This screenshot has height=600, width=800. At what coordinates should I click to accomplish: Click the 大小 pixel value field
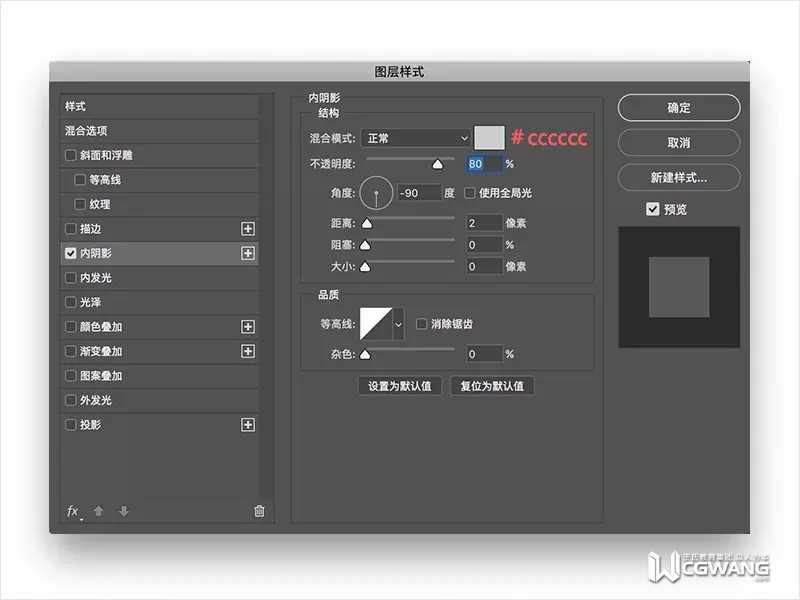[484, 266]
